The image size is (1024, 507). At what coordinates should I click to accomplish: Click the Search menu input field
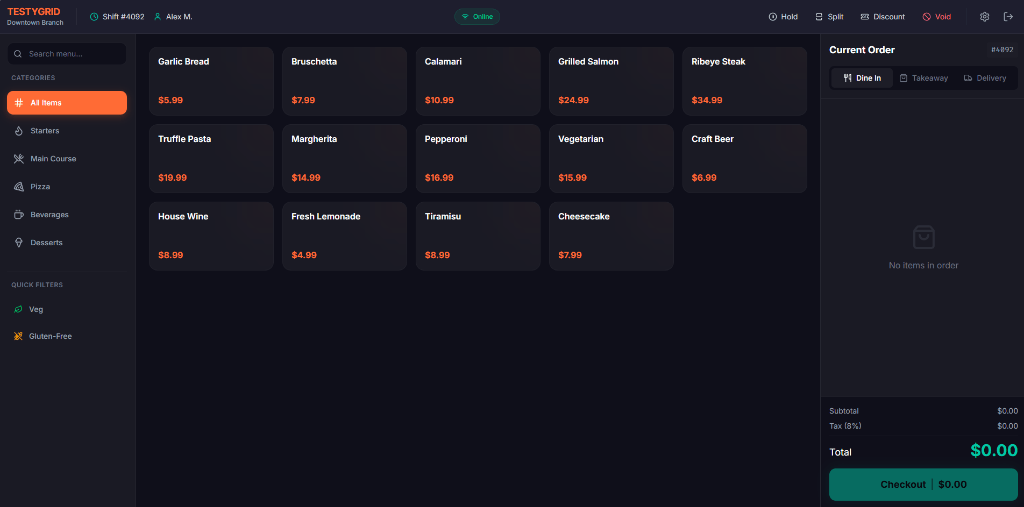pyautogui.click(x=67, y=54)
